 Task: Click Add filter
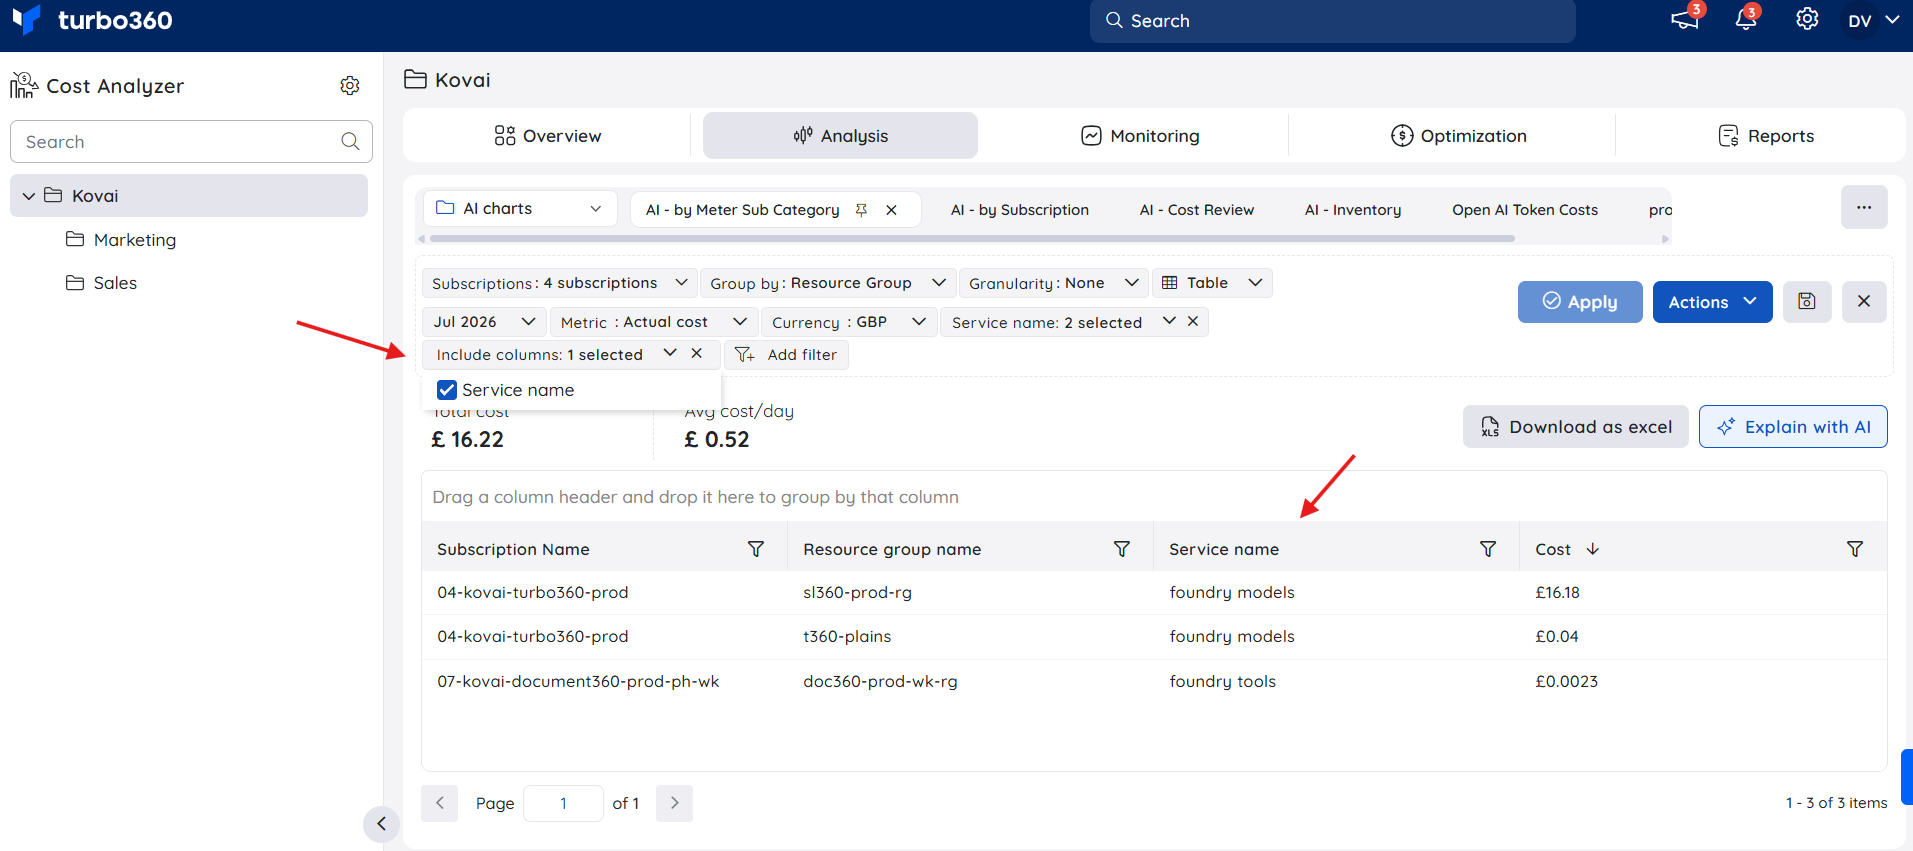tap(786, 355)
